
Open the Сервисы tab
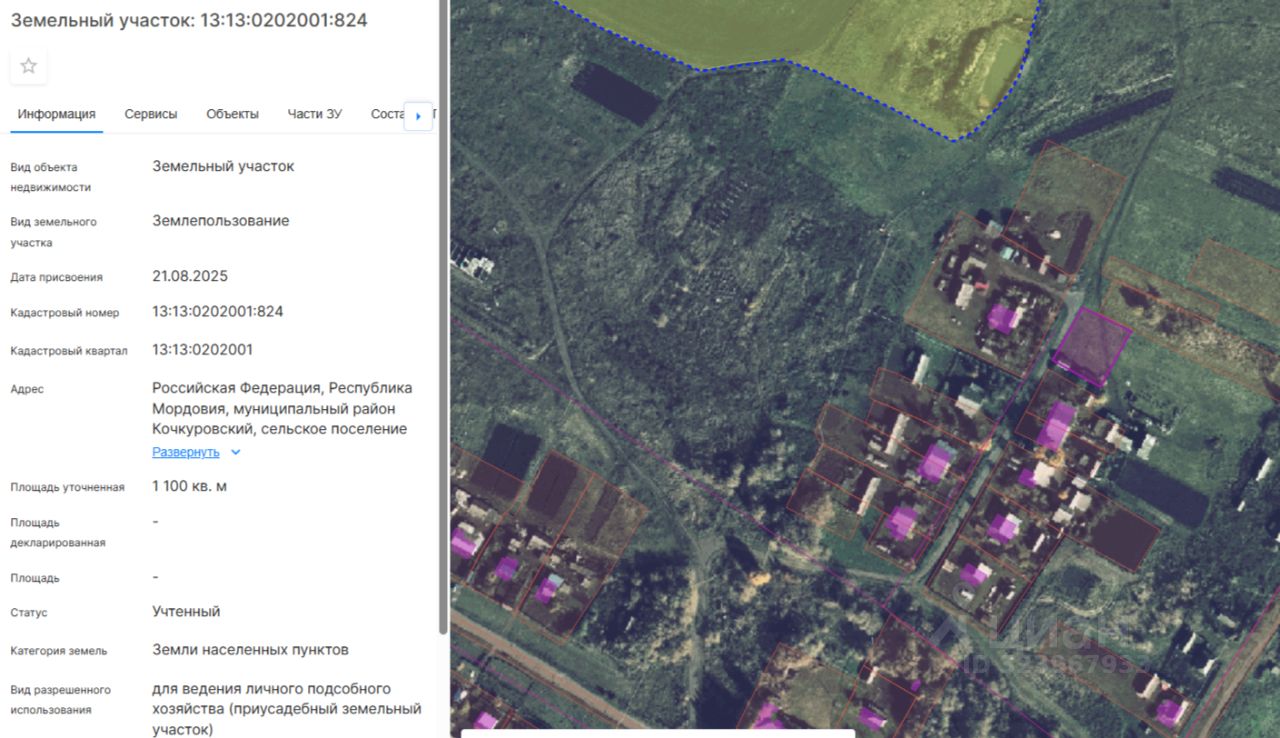click(x=151, y=114)
